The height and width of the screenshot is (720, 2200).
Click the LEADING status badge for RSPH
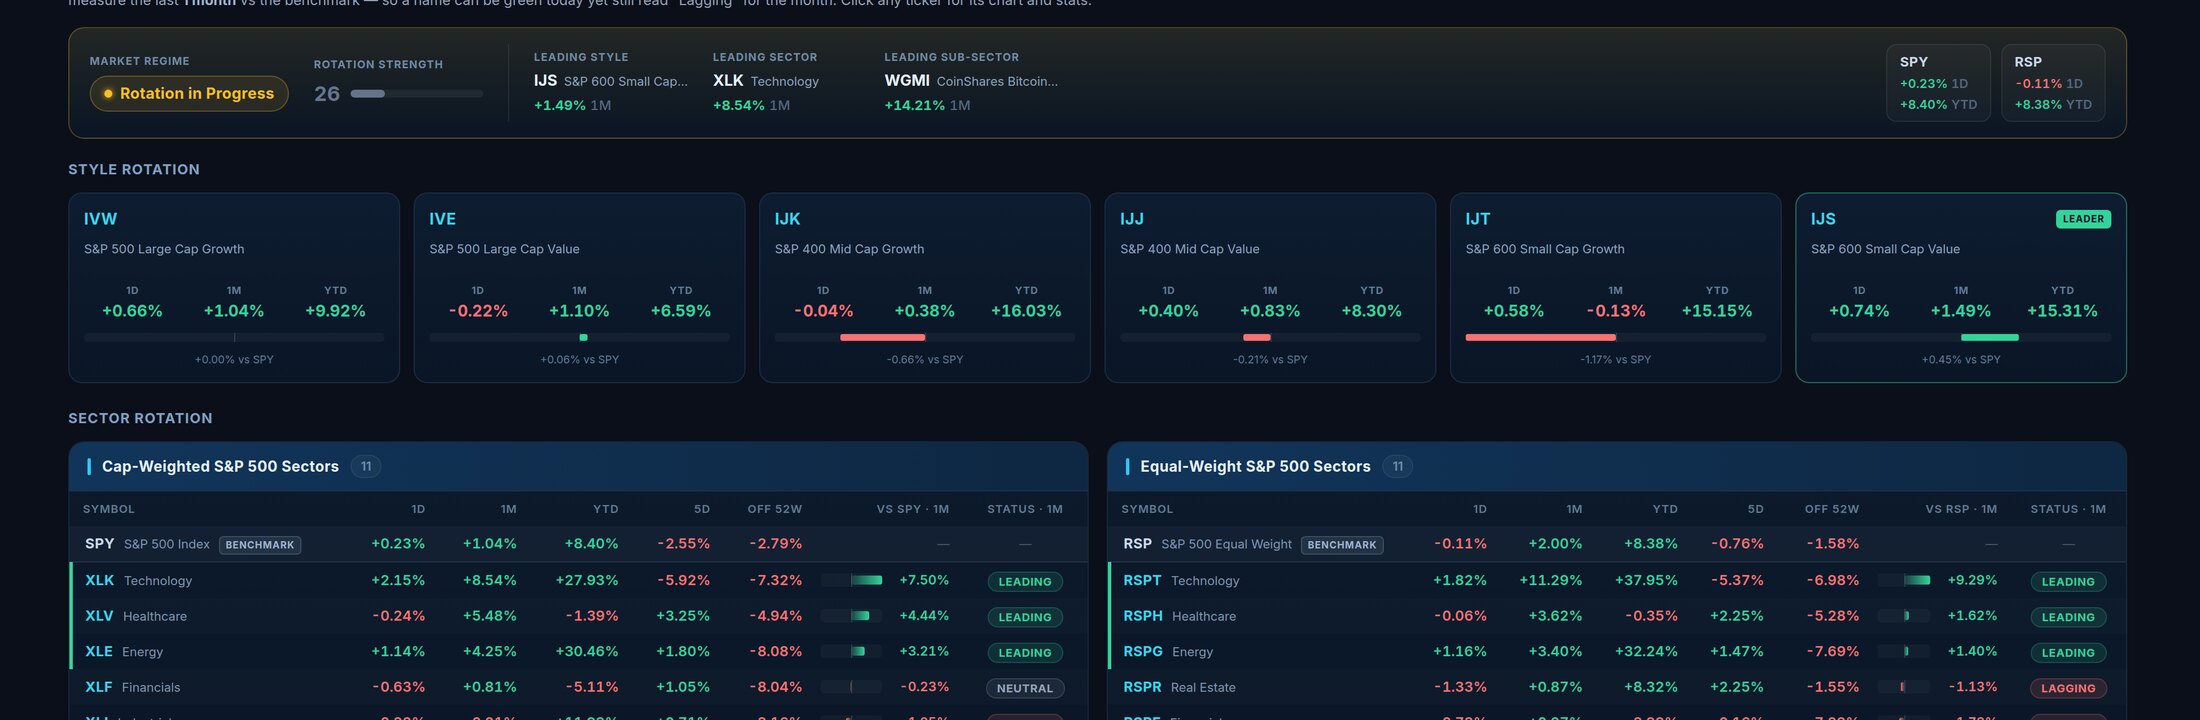(2068, 617)
